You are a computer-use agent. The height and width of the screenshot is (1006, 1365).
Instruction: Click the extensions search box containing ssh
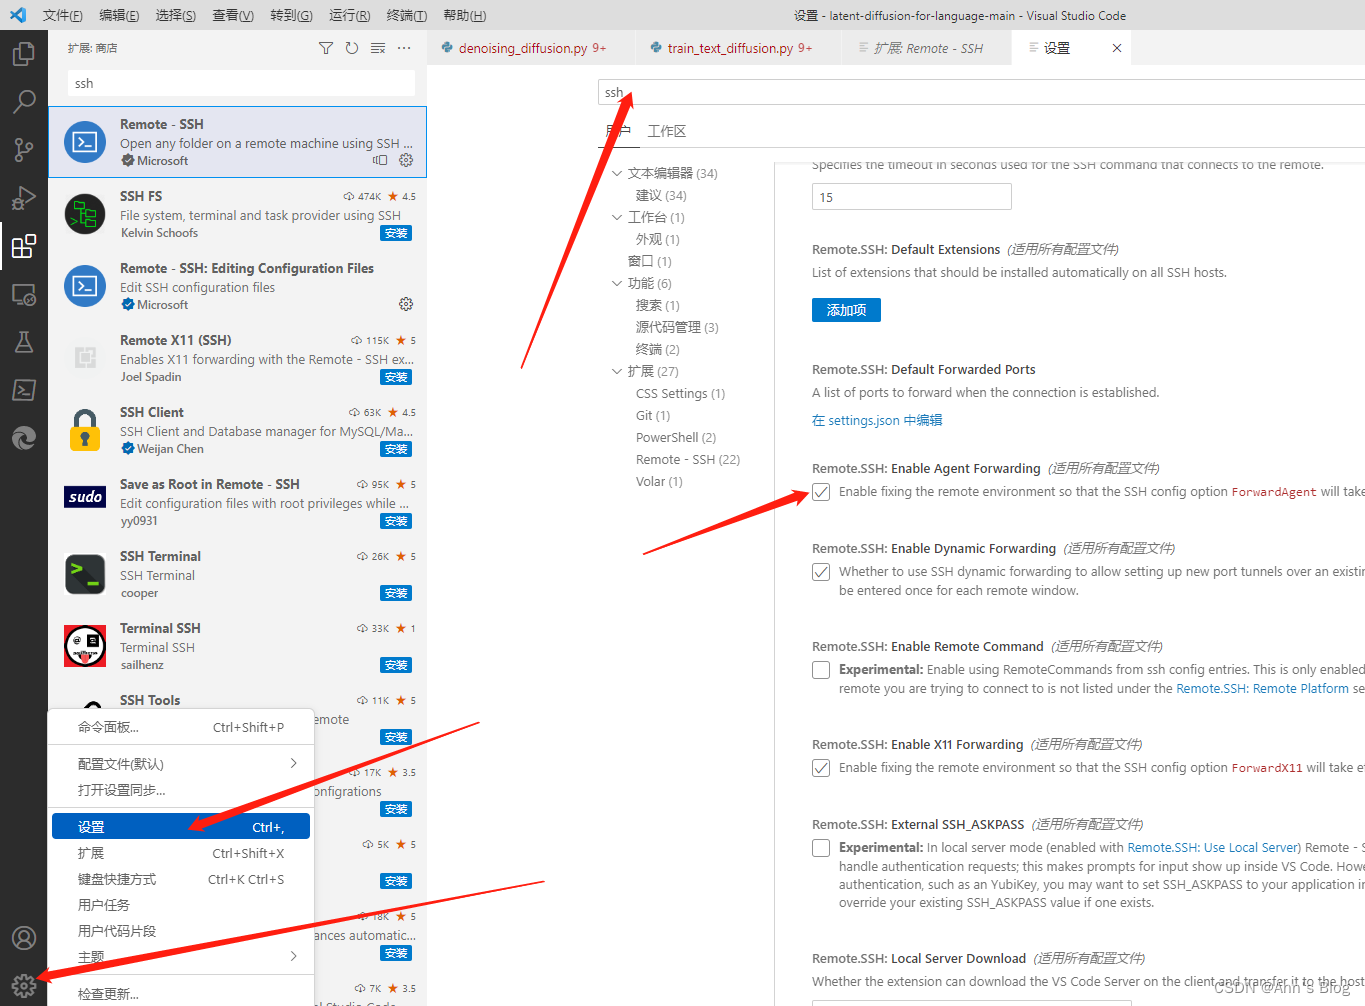tap(241, 83)
